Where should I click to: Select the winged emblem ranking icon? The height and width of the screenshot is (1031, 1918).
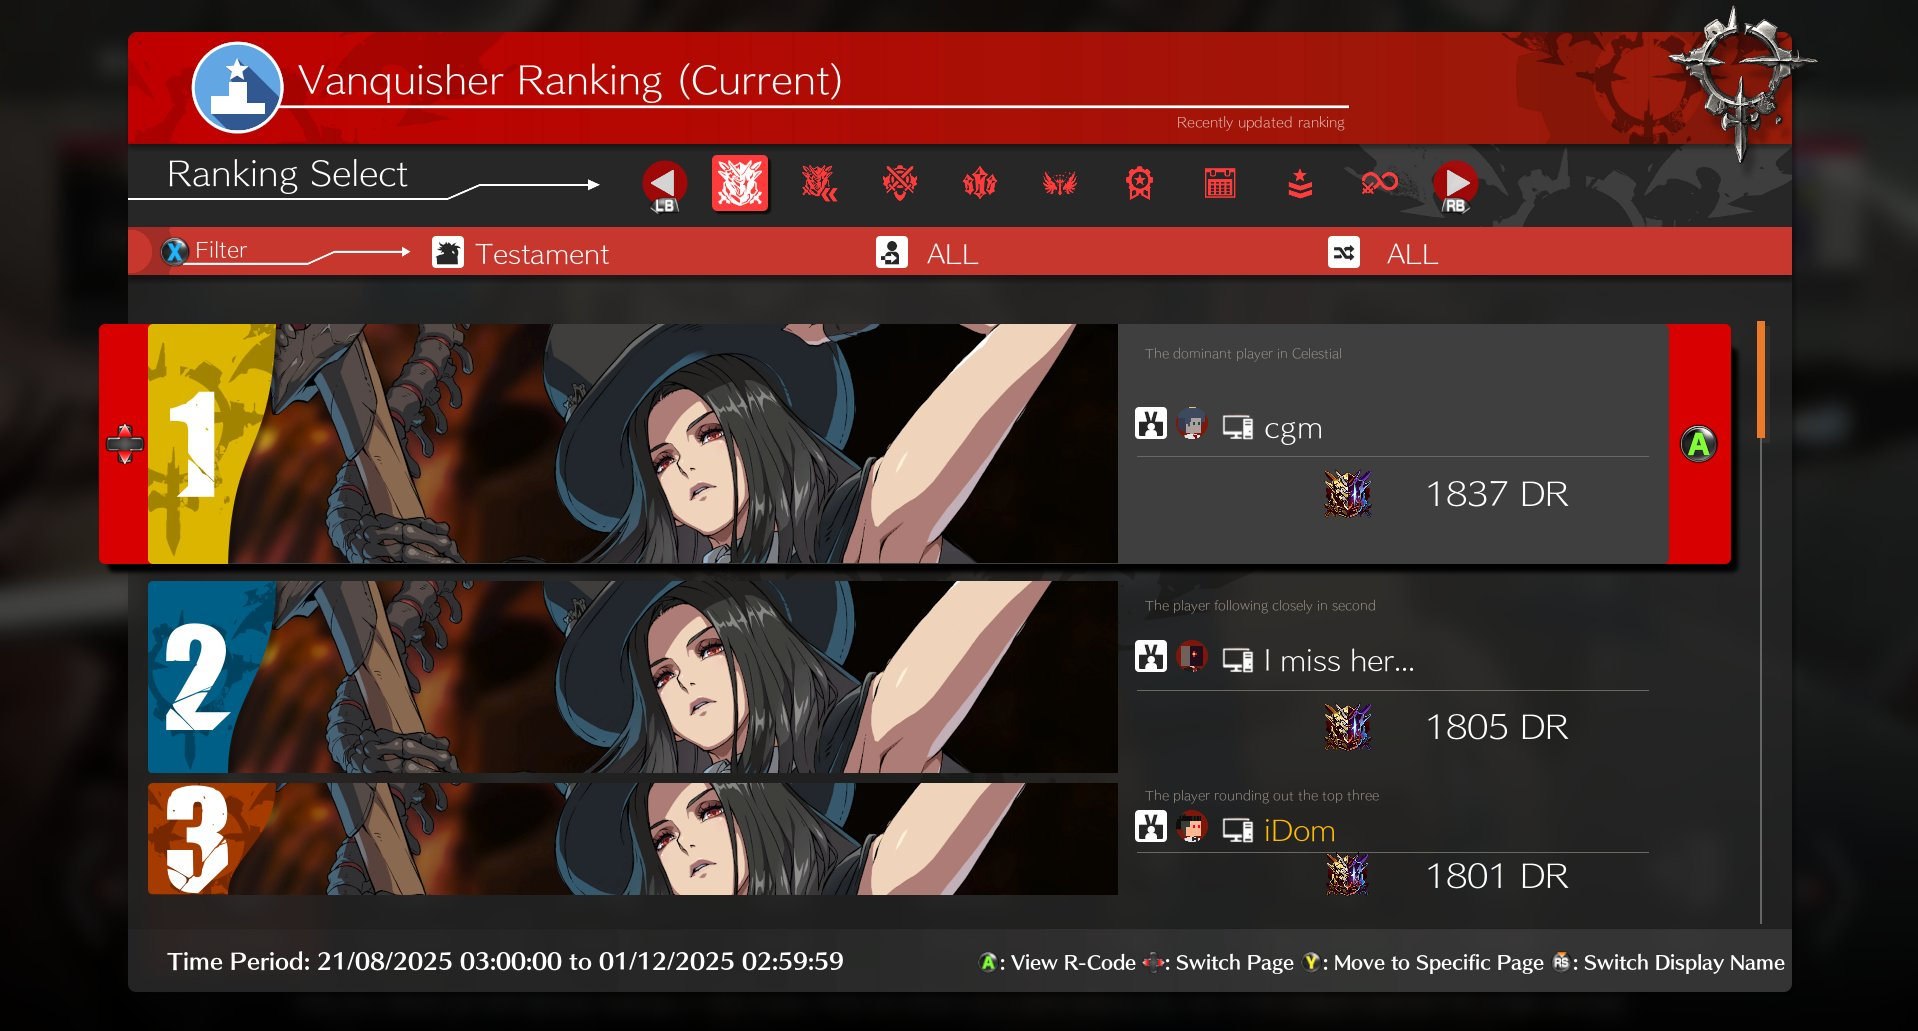1060,183
